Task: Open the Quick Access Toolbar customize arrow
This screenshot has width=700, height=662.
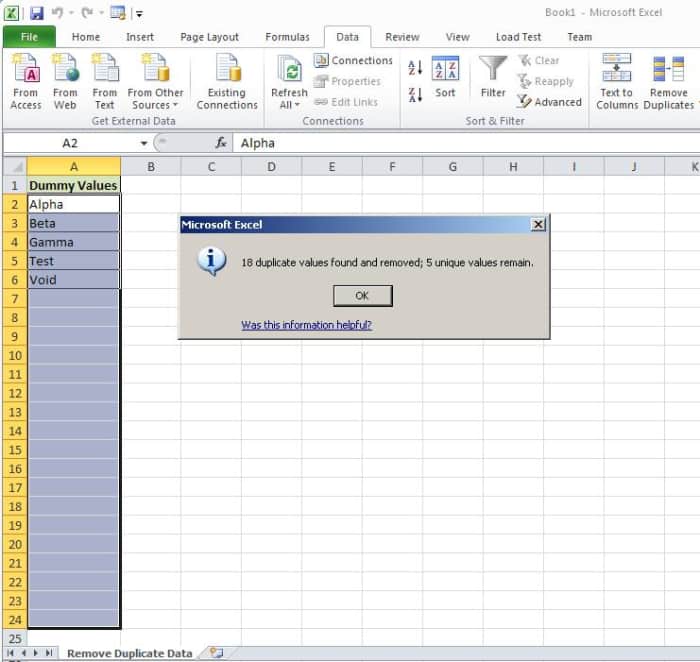Action: [x=139, y=13]
